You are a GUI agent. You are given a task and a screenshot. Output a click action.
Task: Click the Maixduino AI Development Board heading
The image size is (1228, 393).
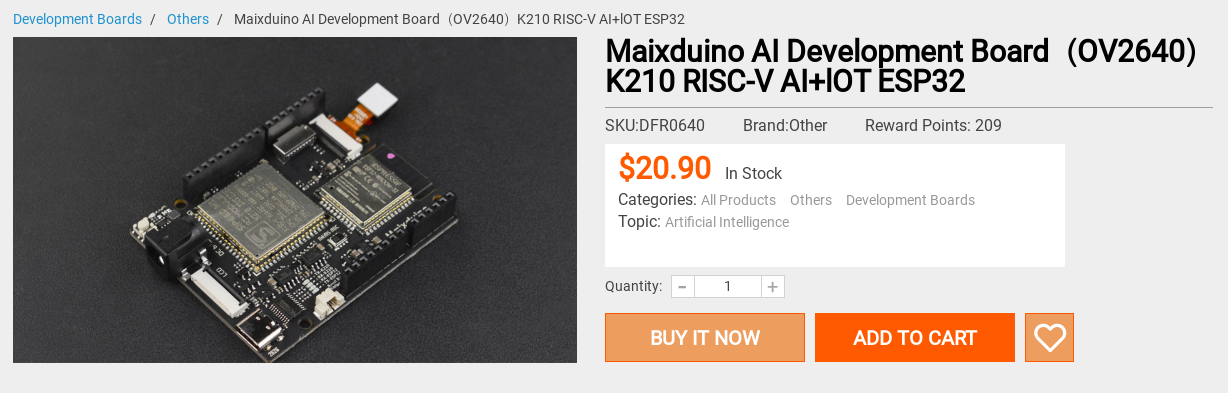(901, 66)
